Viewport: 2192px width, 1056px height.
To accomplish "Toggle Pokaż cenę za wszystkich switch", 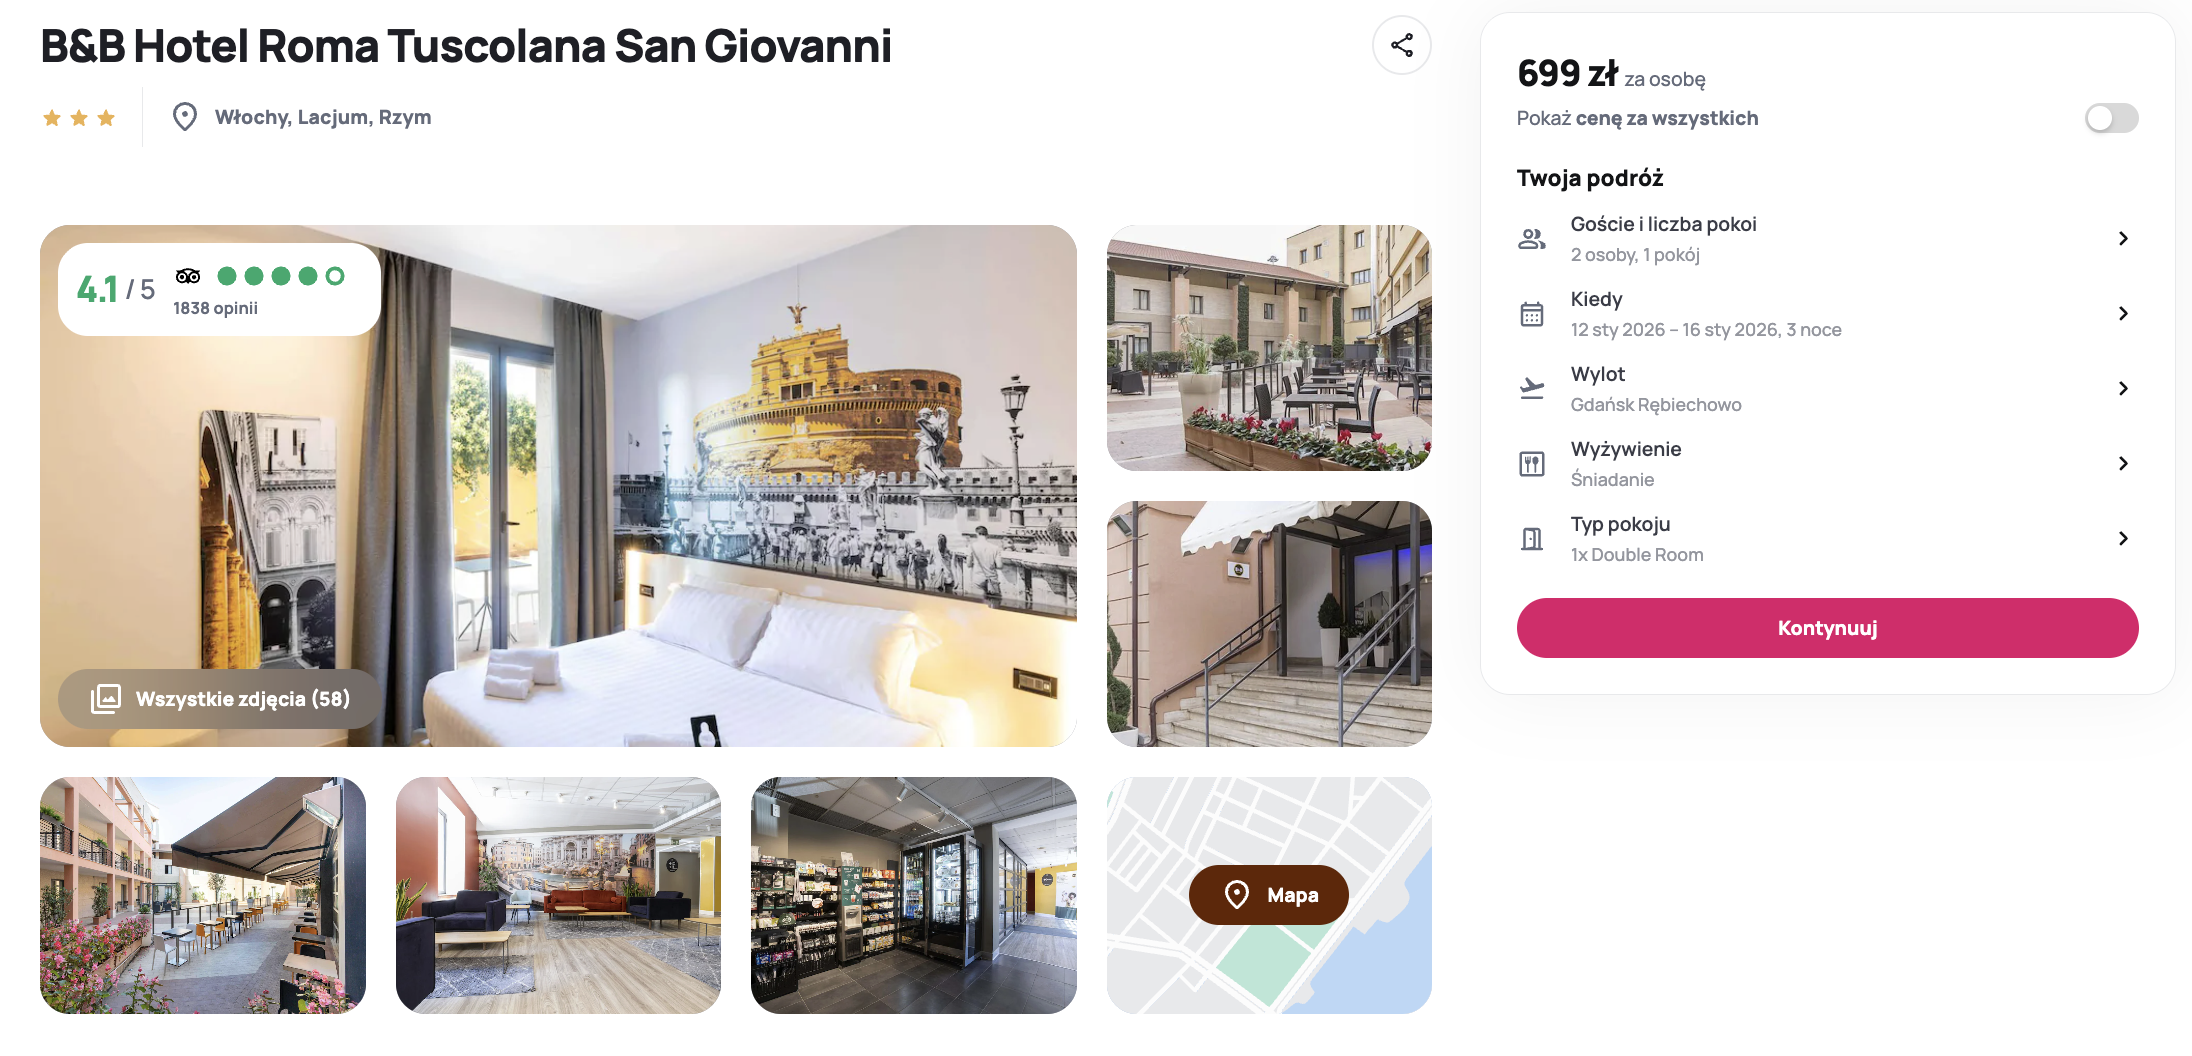I will (2111, 118).
